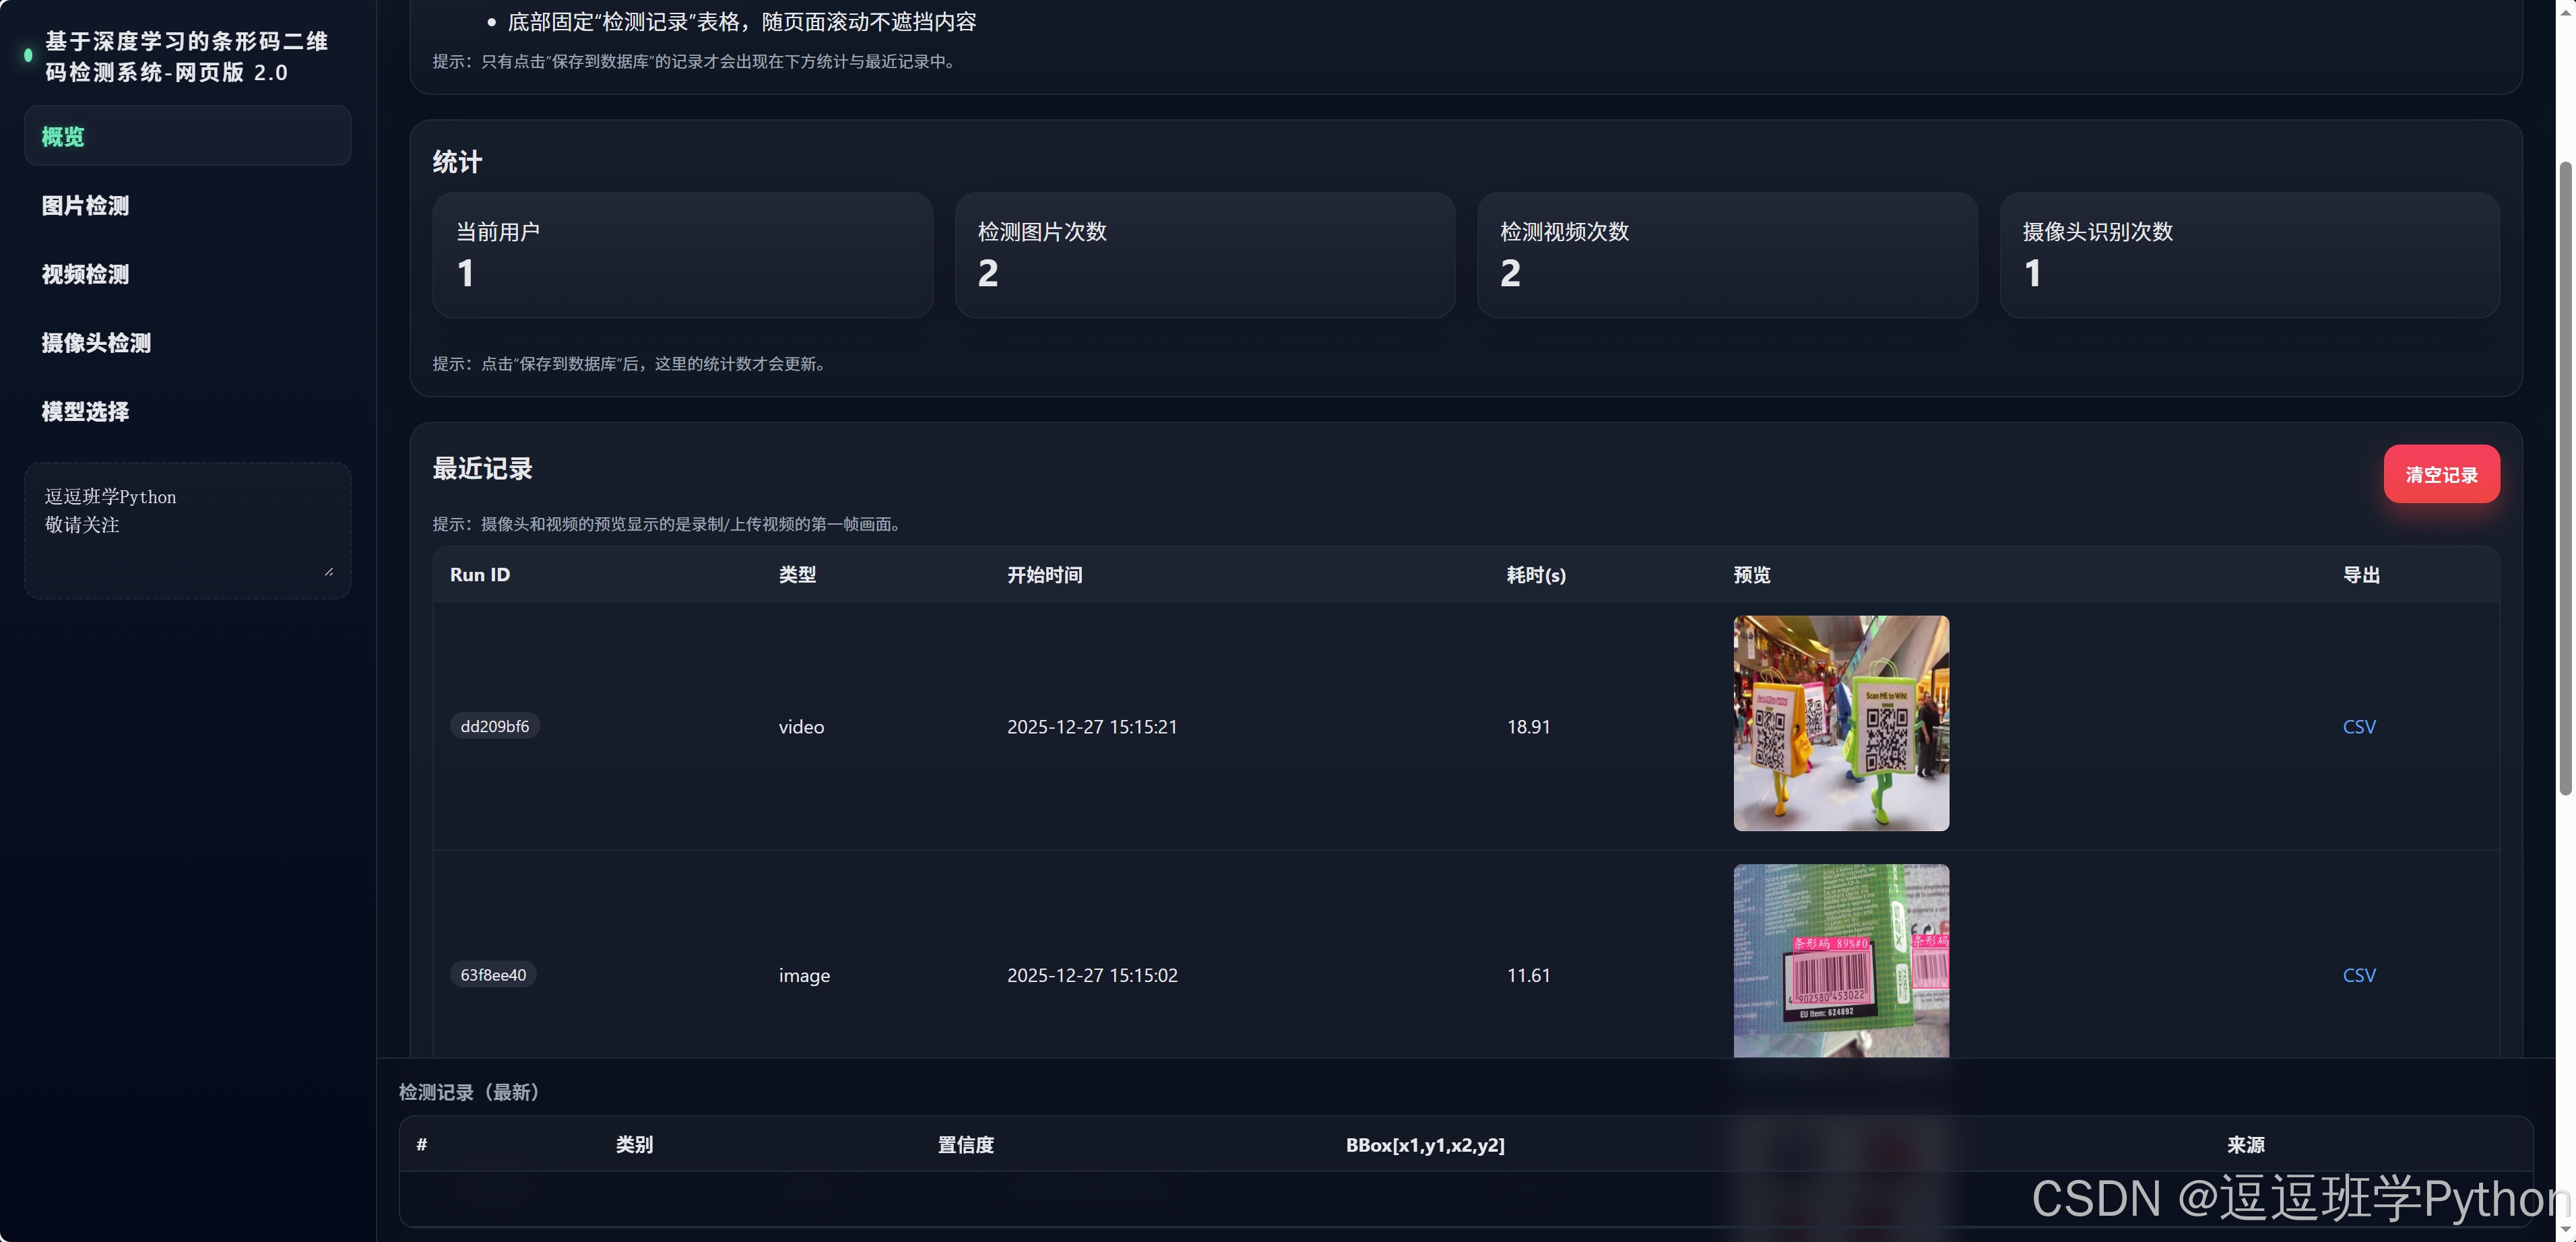This screenshot has height=1242, width=2576.
Task: Click the 检测图片次数 stat card
Action: (x=1204, y=255)
